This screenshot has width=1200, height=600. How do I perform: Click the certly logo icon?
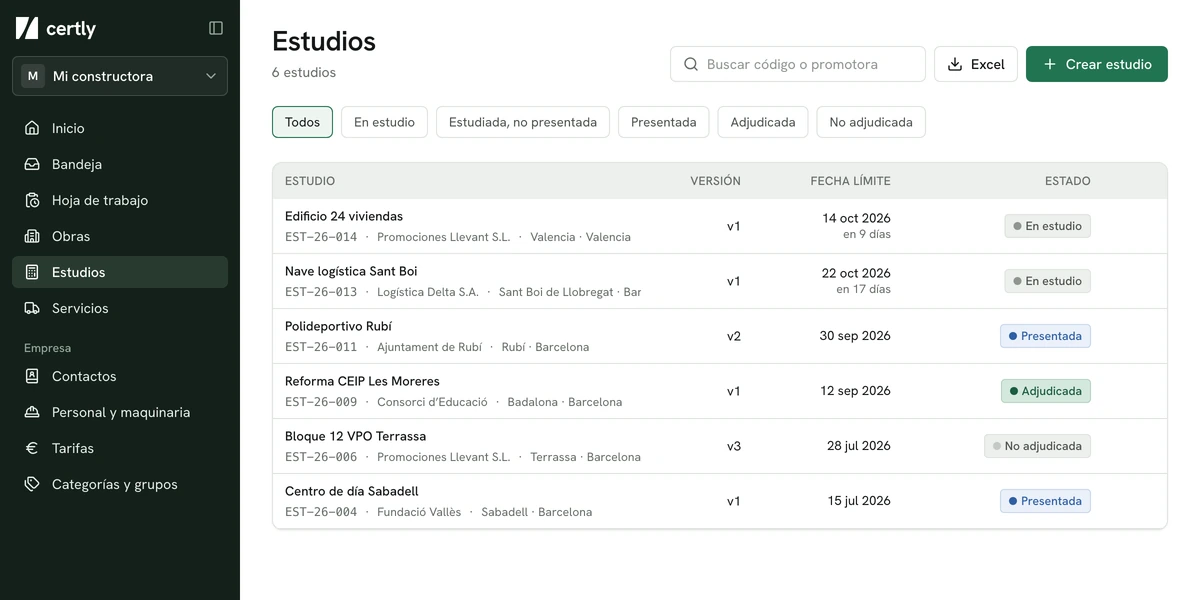point(27,28)
